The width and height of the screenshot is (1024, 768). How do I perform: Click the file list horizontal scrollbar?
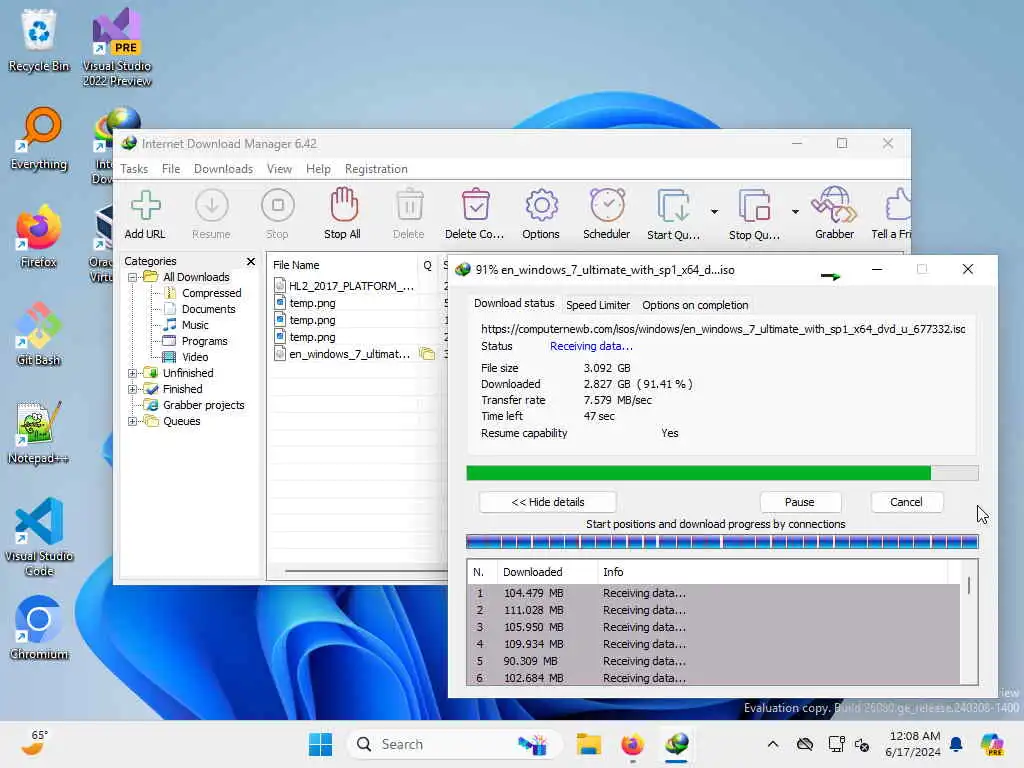[366, 571]
